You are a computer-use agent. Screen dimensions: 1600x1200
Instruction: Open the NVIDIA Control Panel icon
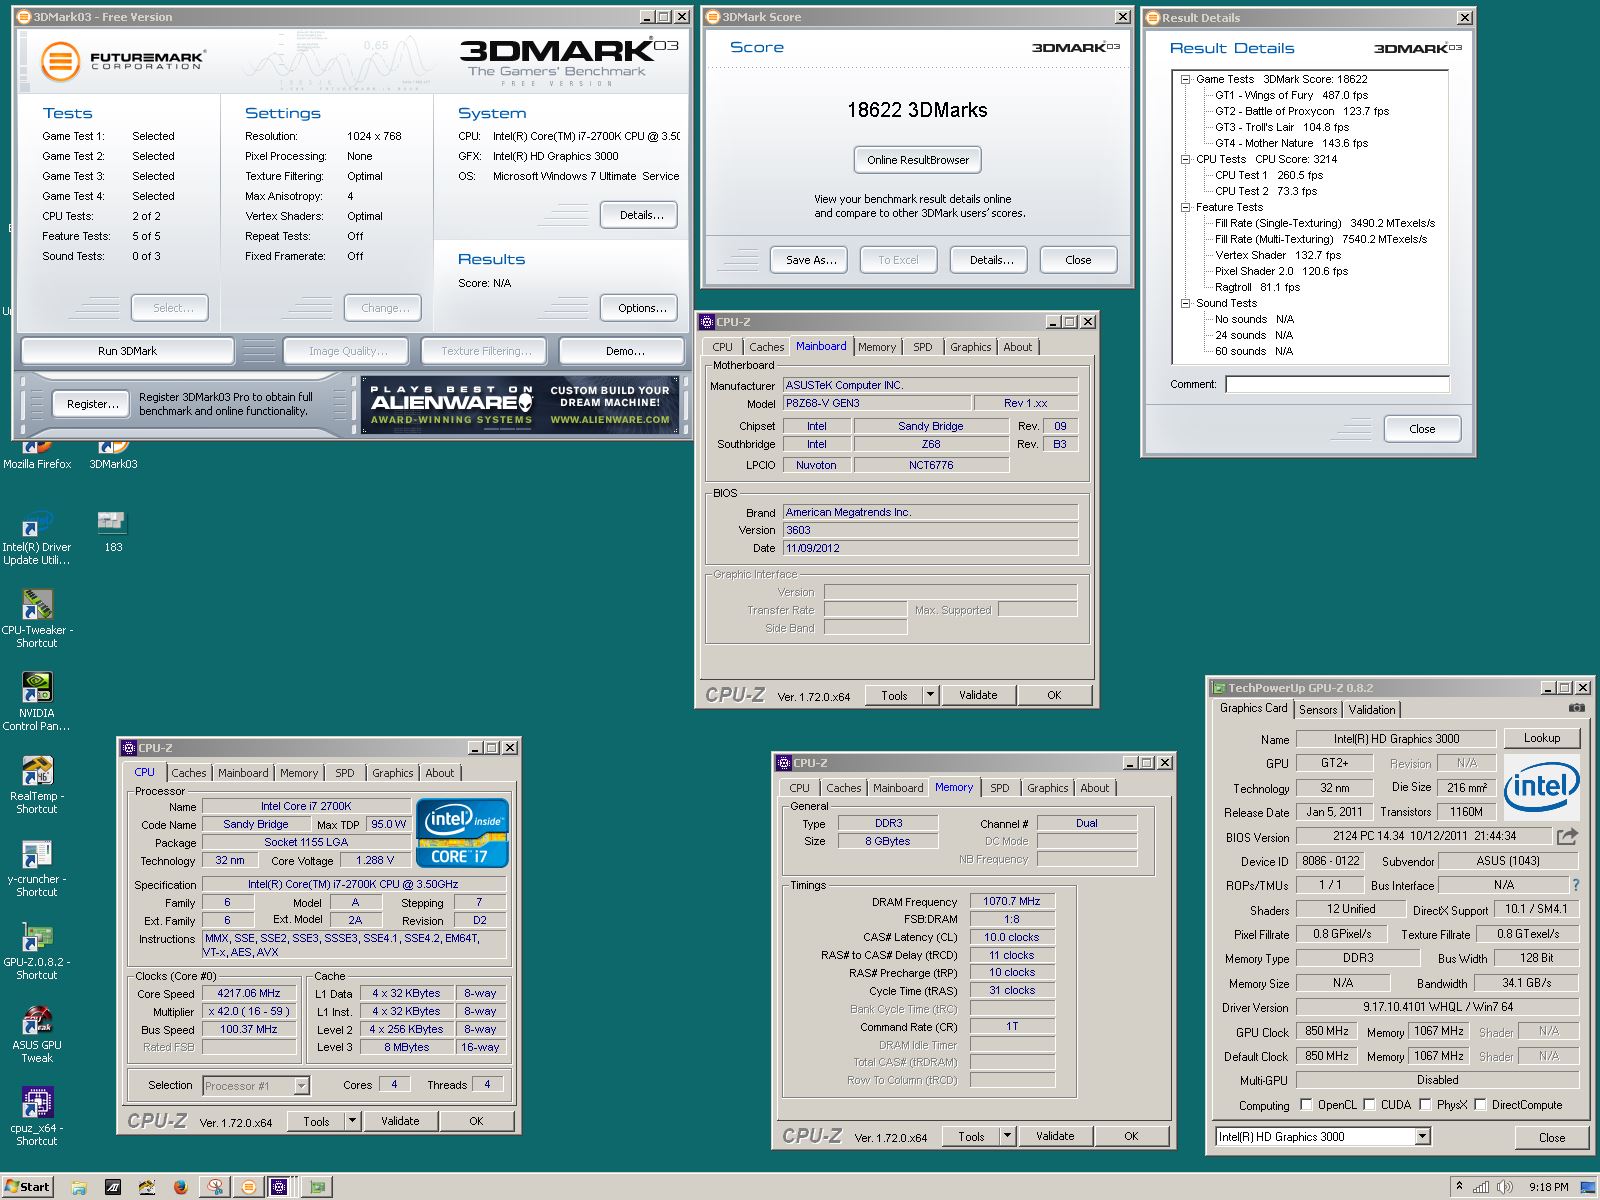tap(37, 702)
